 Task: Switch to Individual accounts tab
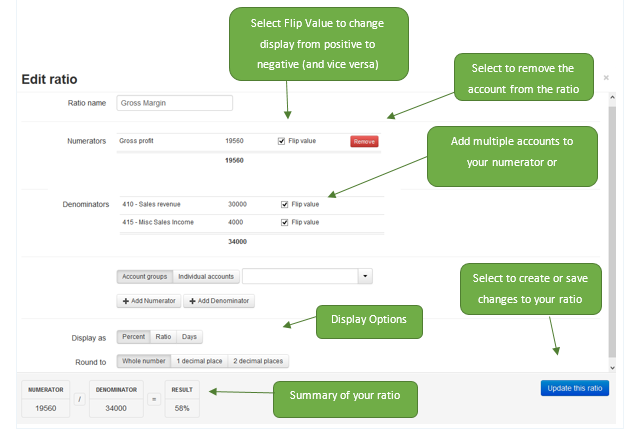tap(206, 276)
